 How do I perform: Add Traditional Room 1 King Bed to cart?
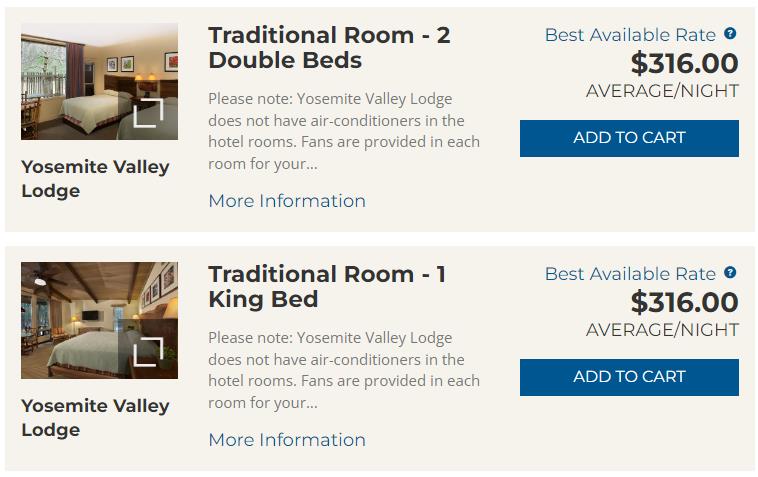coord(629,377)
